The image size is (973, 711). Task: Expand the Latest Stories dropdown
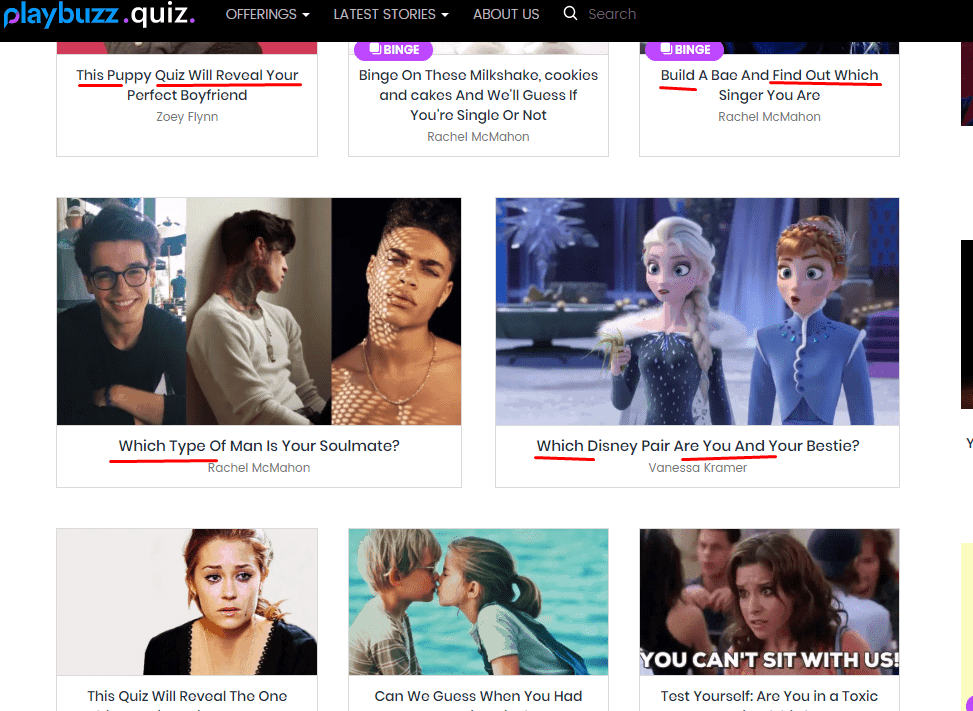pos(391,14)
